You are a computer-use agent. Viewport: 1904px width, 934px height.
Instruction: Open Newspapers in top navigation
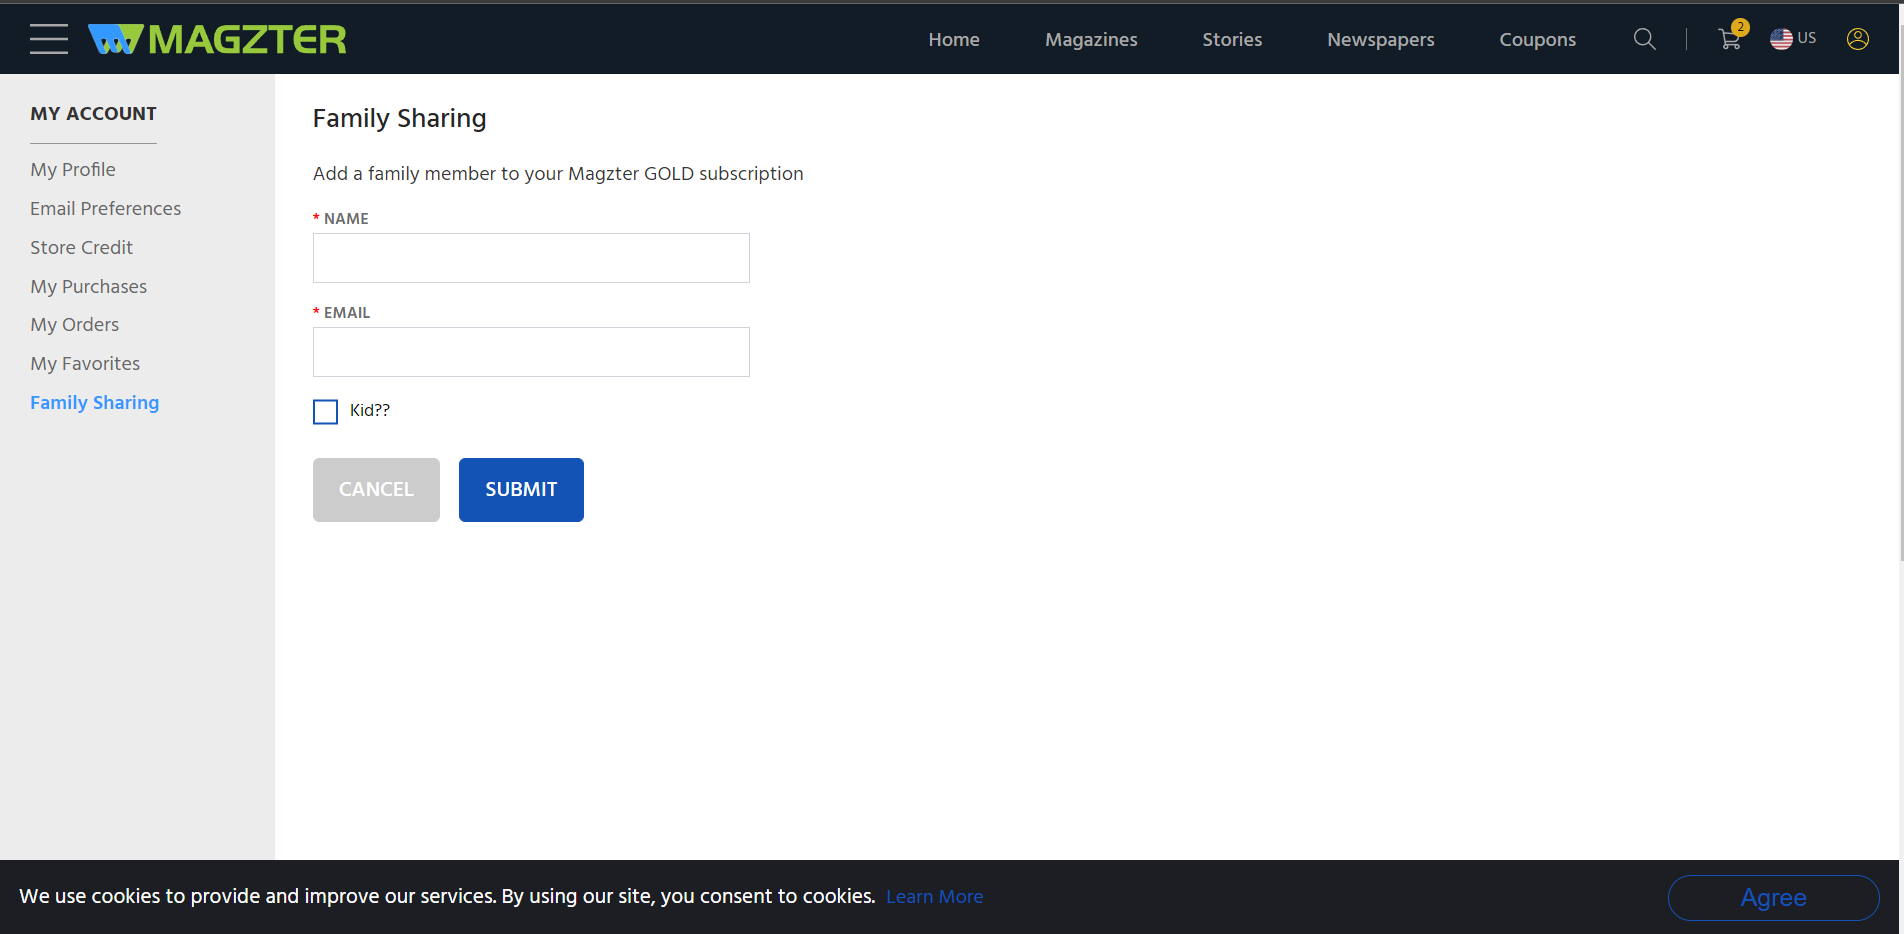pos(1381,39)
